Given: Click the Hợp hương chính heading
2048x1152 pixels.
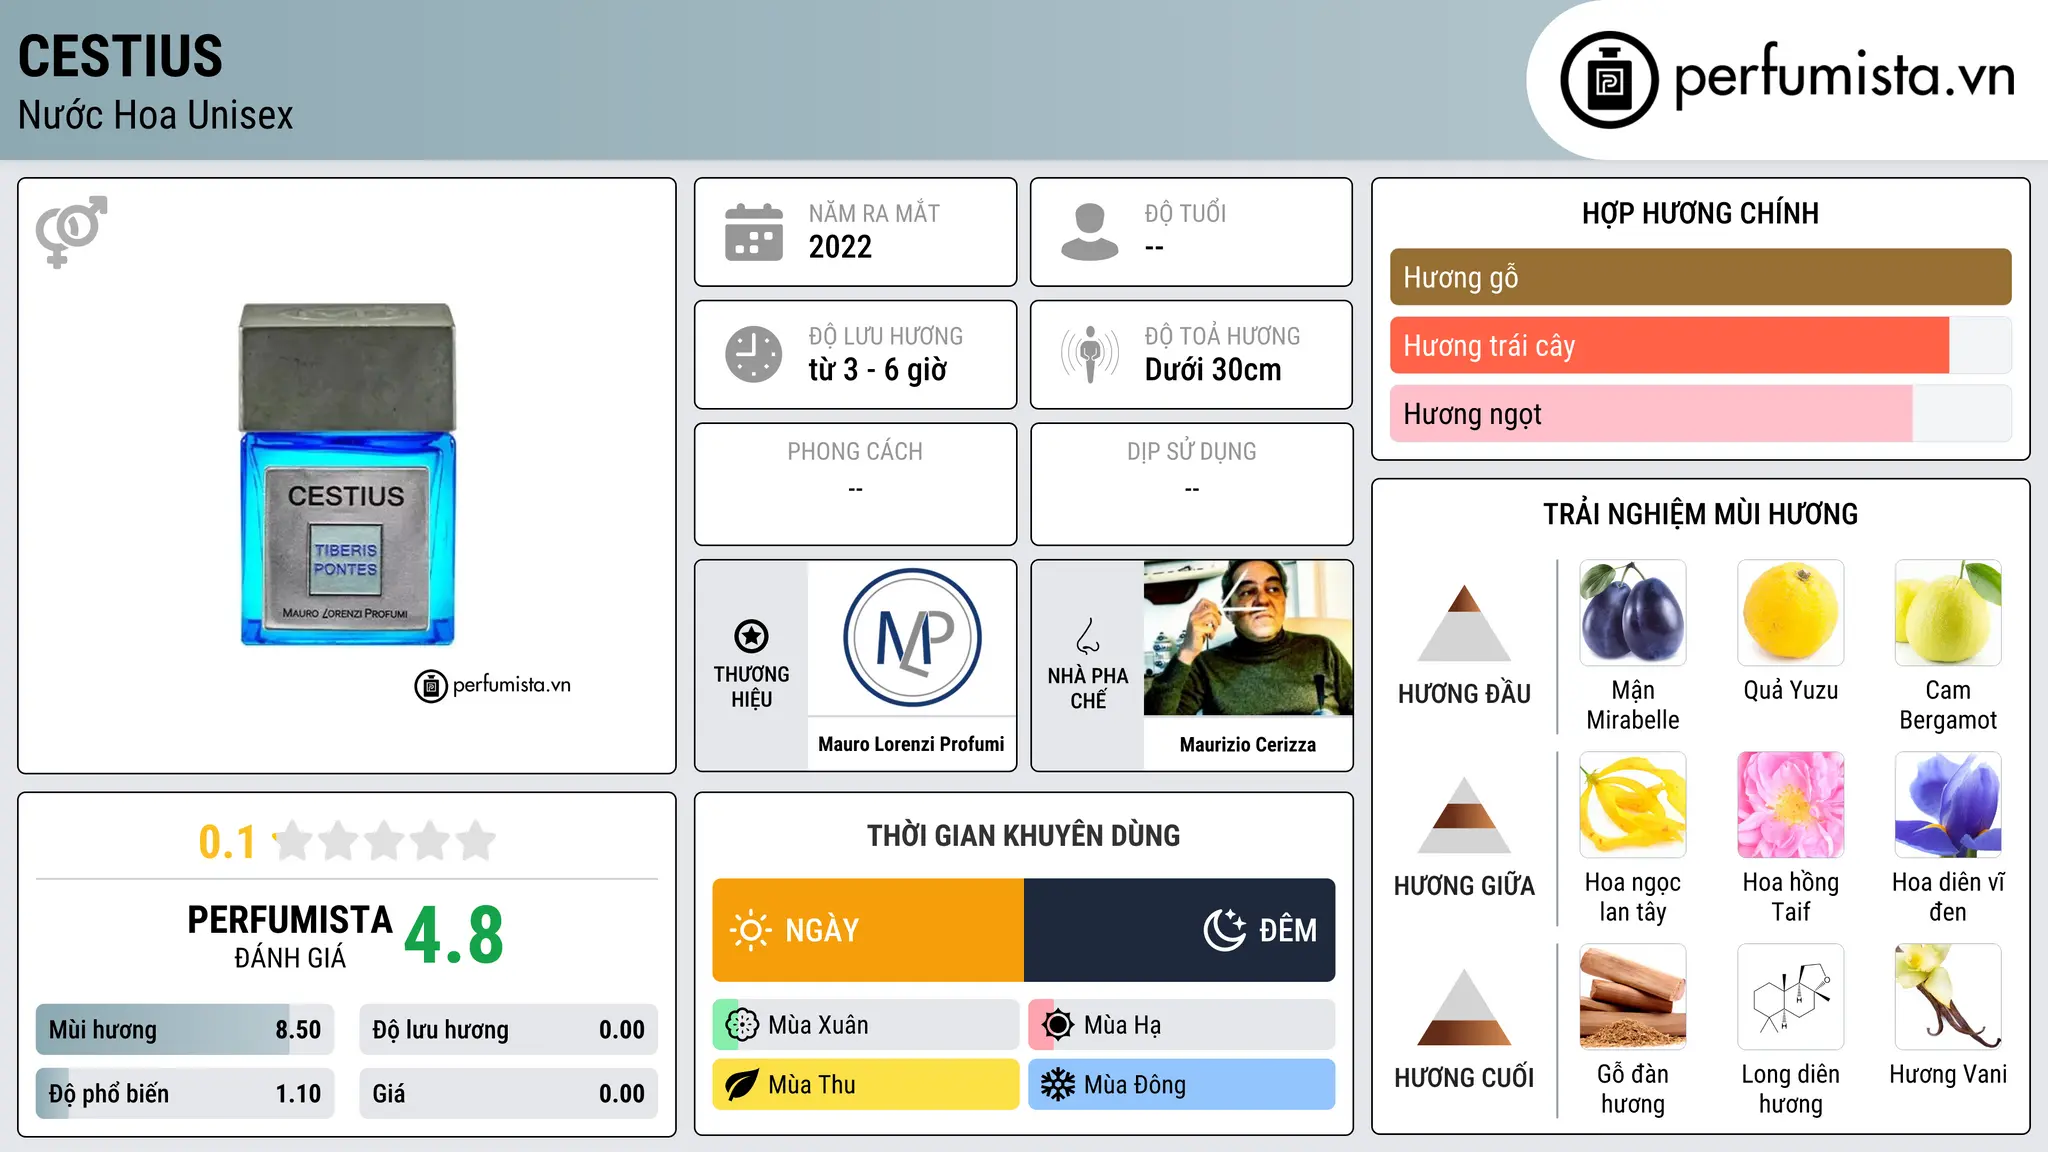Looking at the screenshot, I should coord(1700,213).
